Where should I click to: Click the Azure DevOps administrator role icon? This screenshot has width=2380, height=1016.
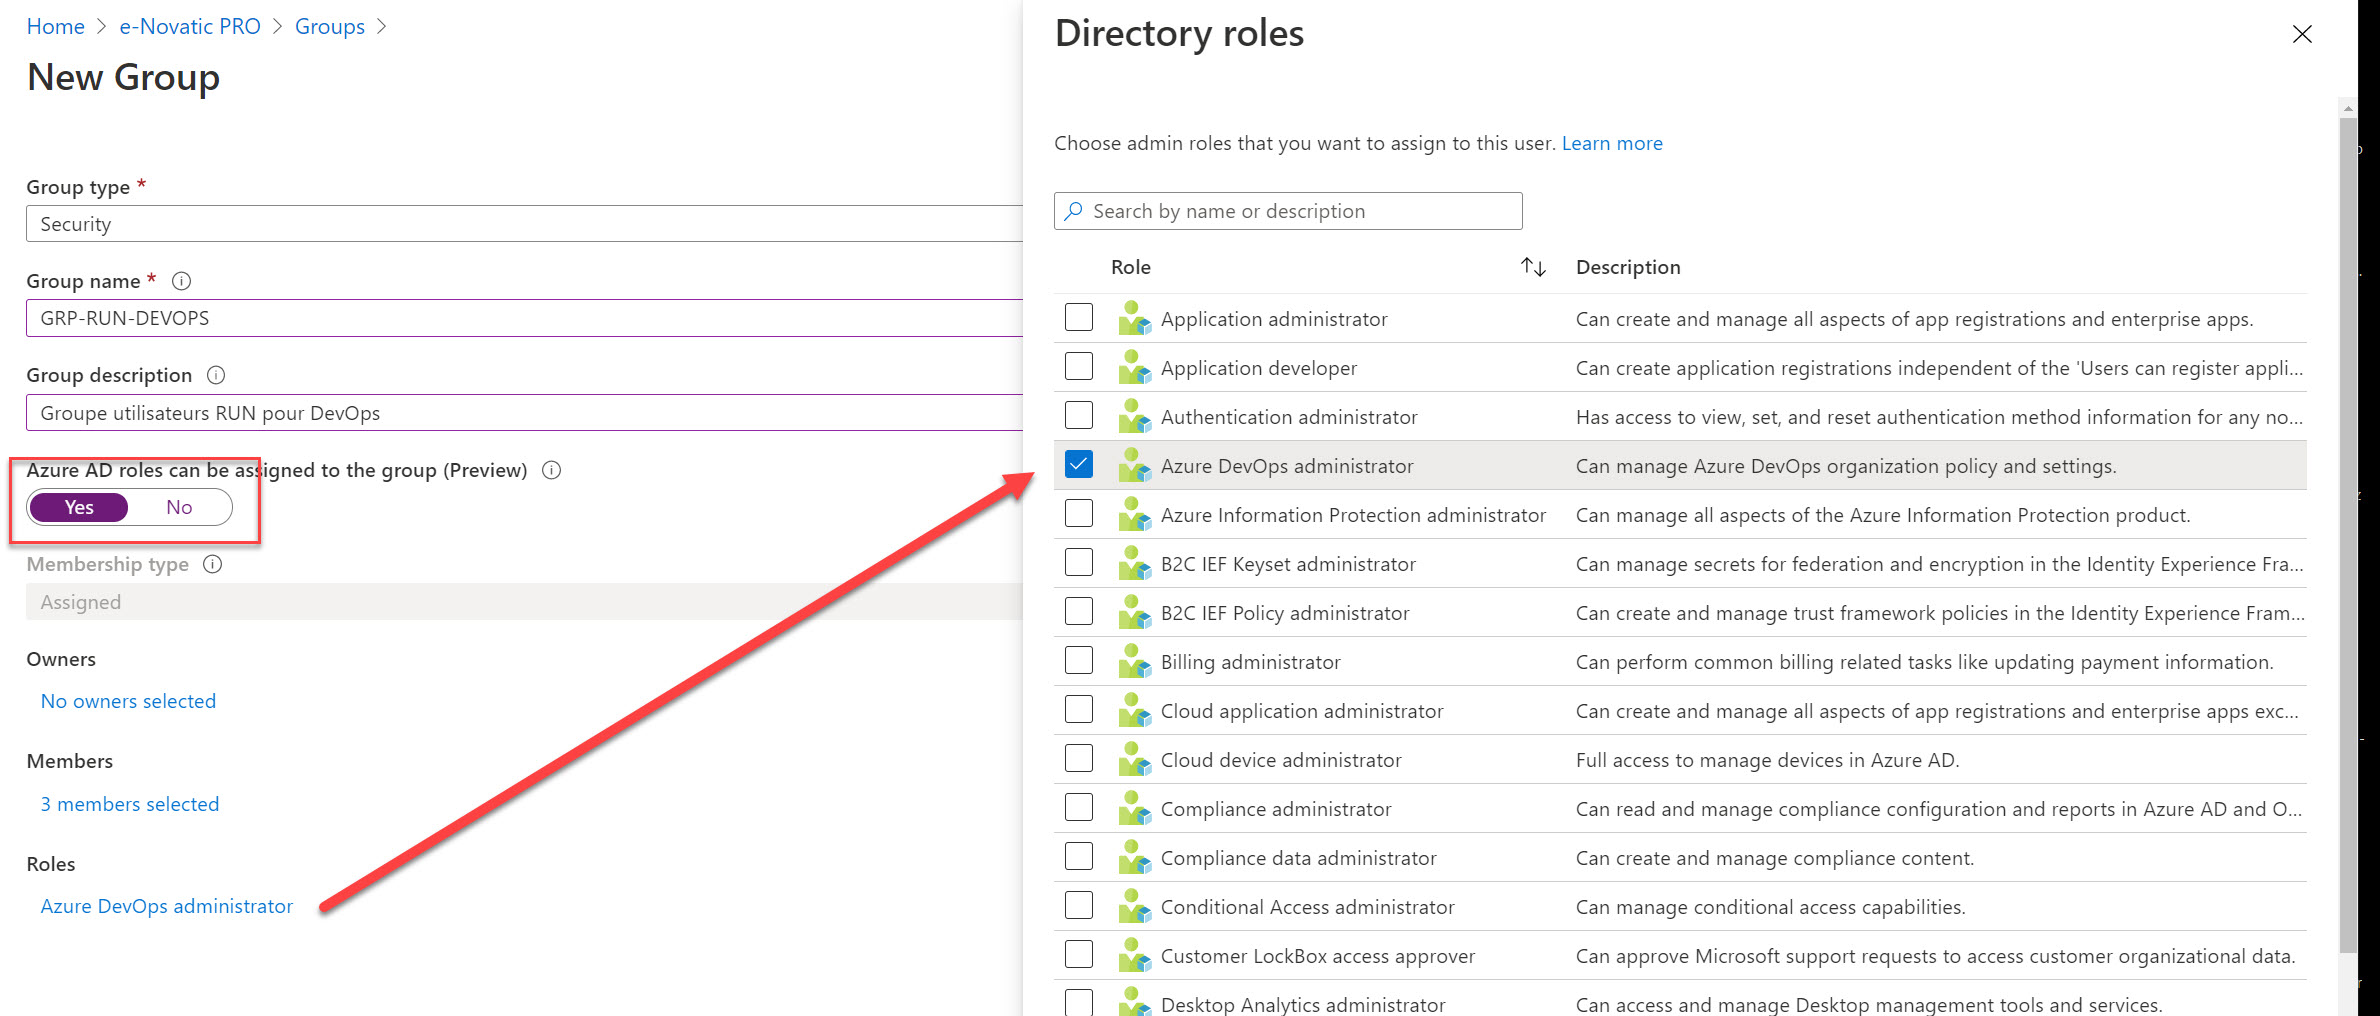click(x=1134, y=465)
